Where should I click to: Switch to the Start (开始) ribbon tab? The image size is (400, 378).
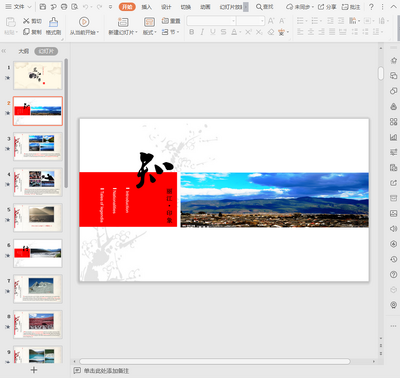pyautogui.click(x=127, y=7)
